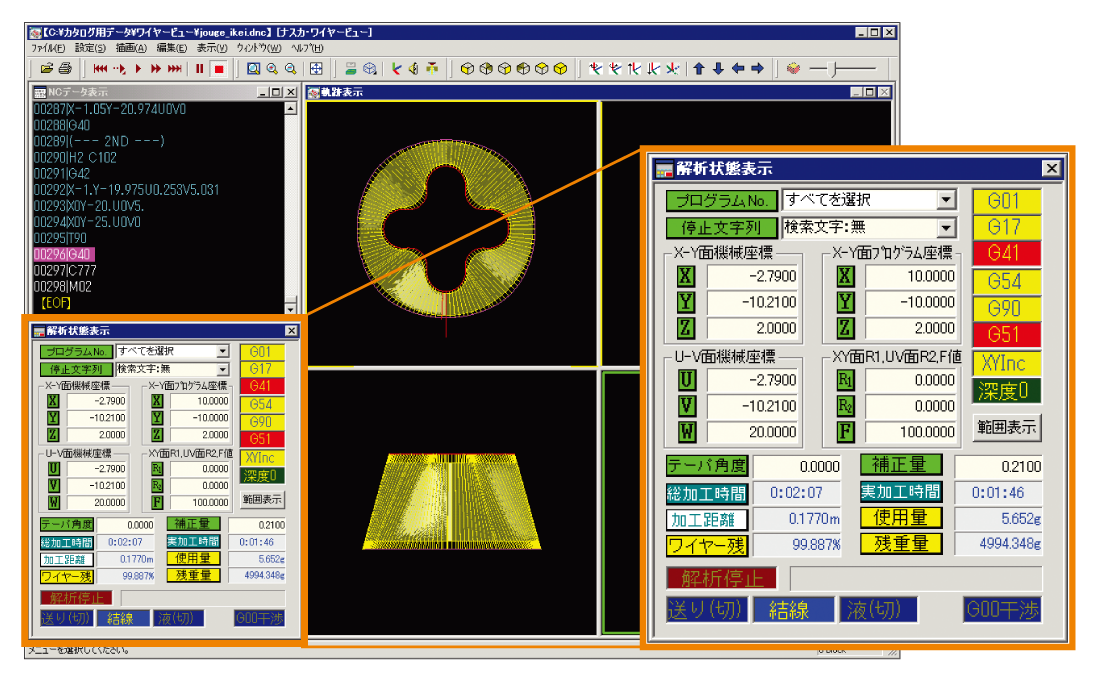Open the 表示(V) menu
The width and height of the screenshot is (1094, 680).
click(x=212, y=48)
